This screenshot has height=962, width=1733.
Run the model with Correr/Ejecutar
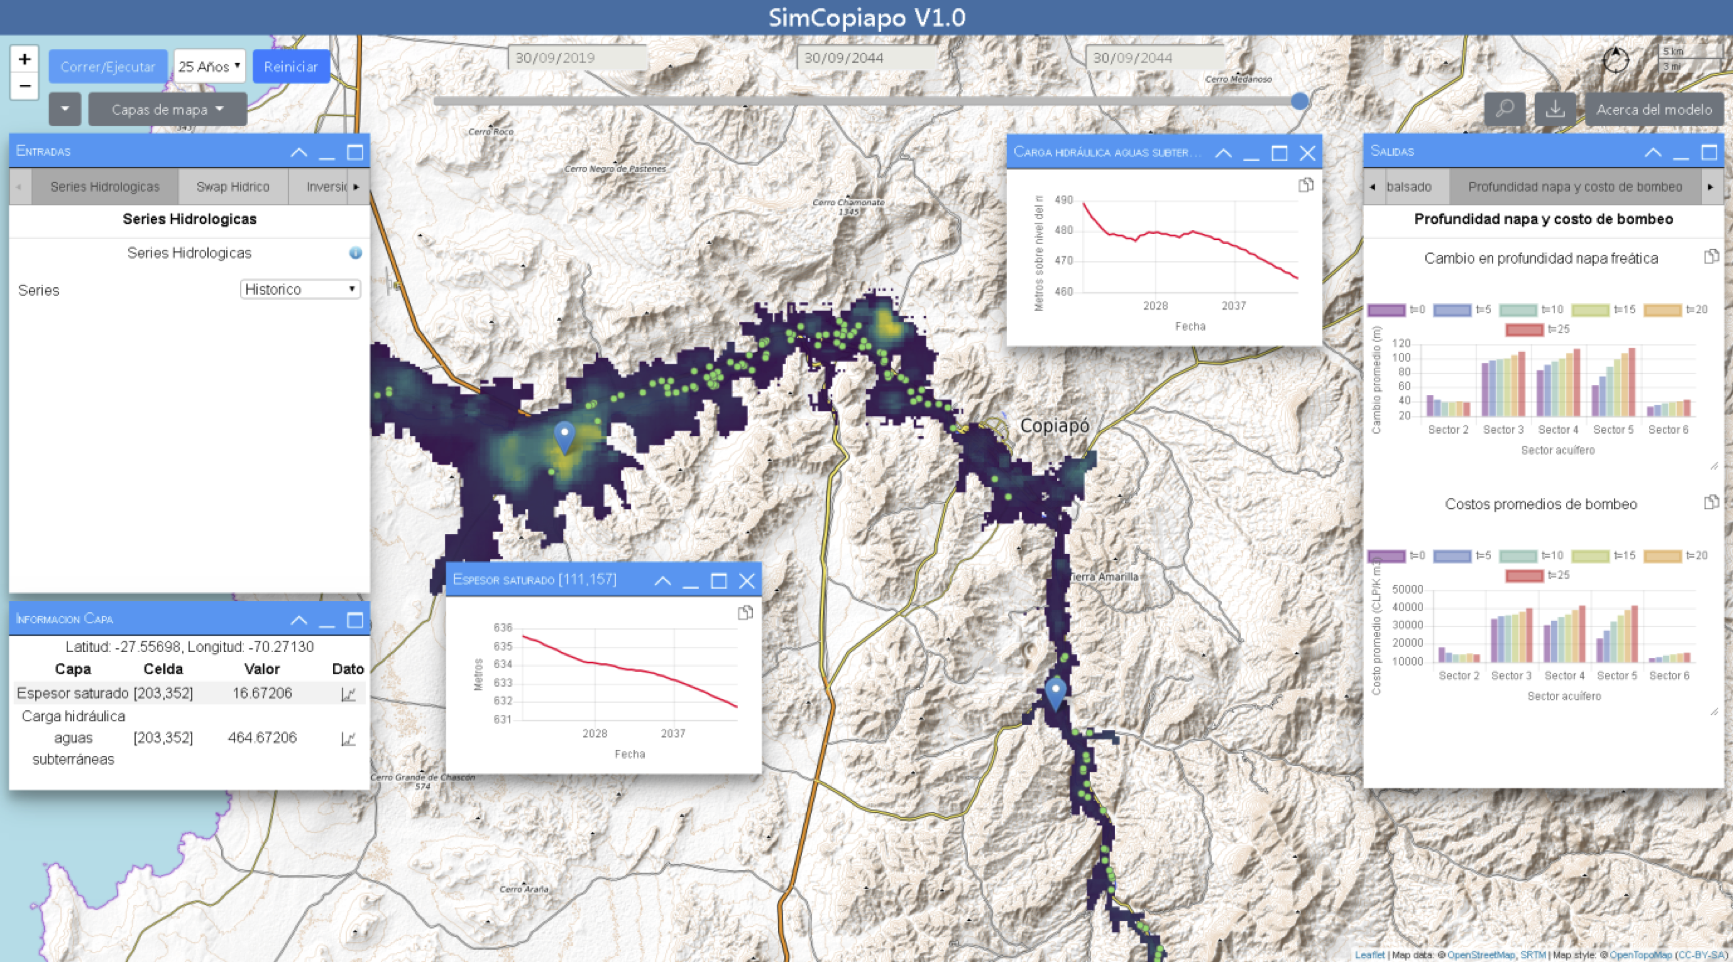pos(108,66)
